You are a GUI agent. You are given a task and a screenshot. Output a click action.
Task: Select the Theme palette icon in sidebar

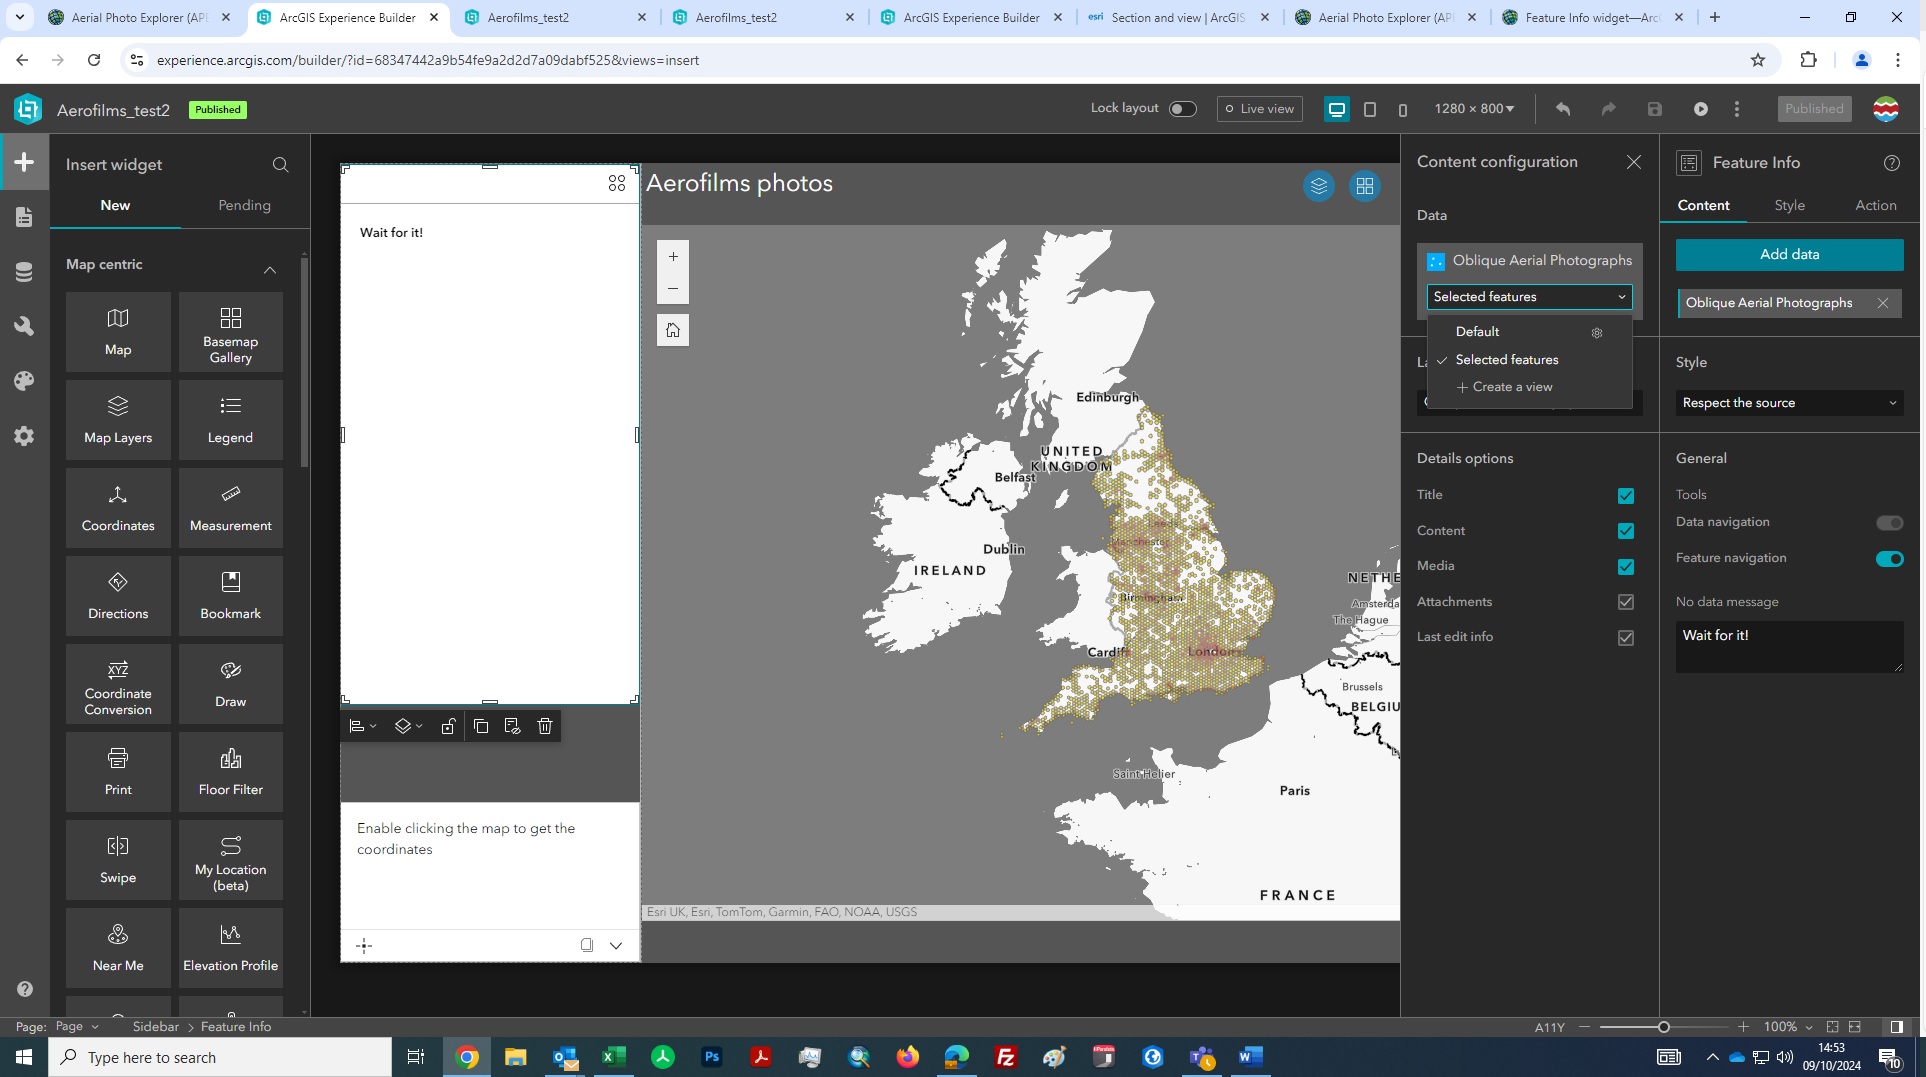coord(24,380)
